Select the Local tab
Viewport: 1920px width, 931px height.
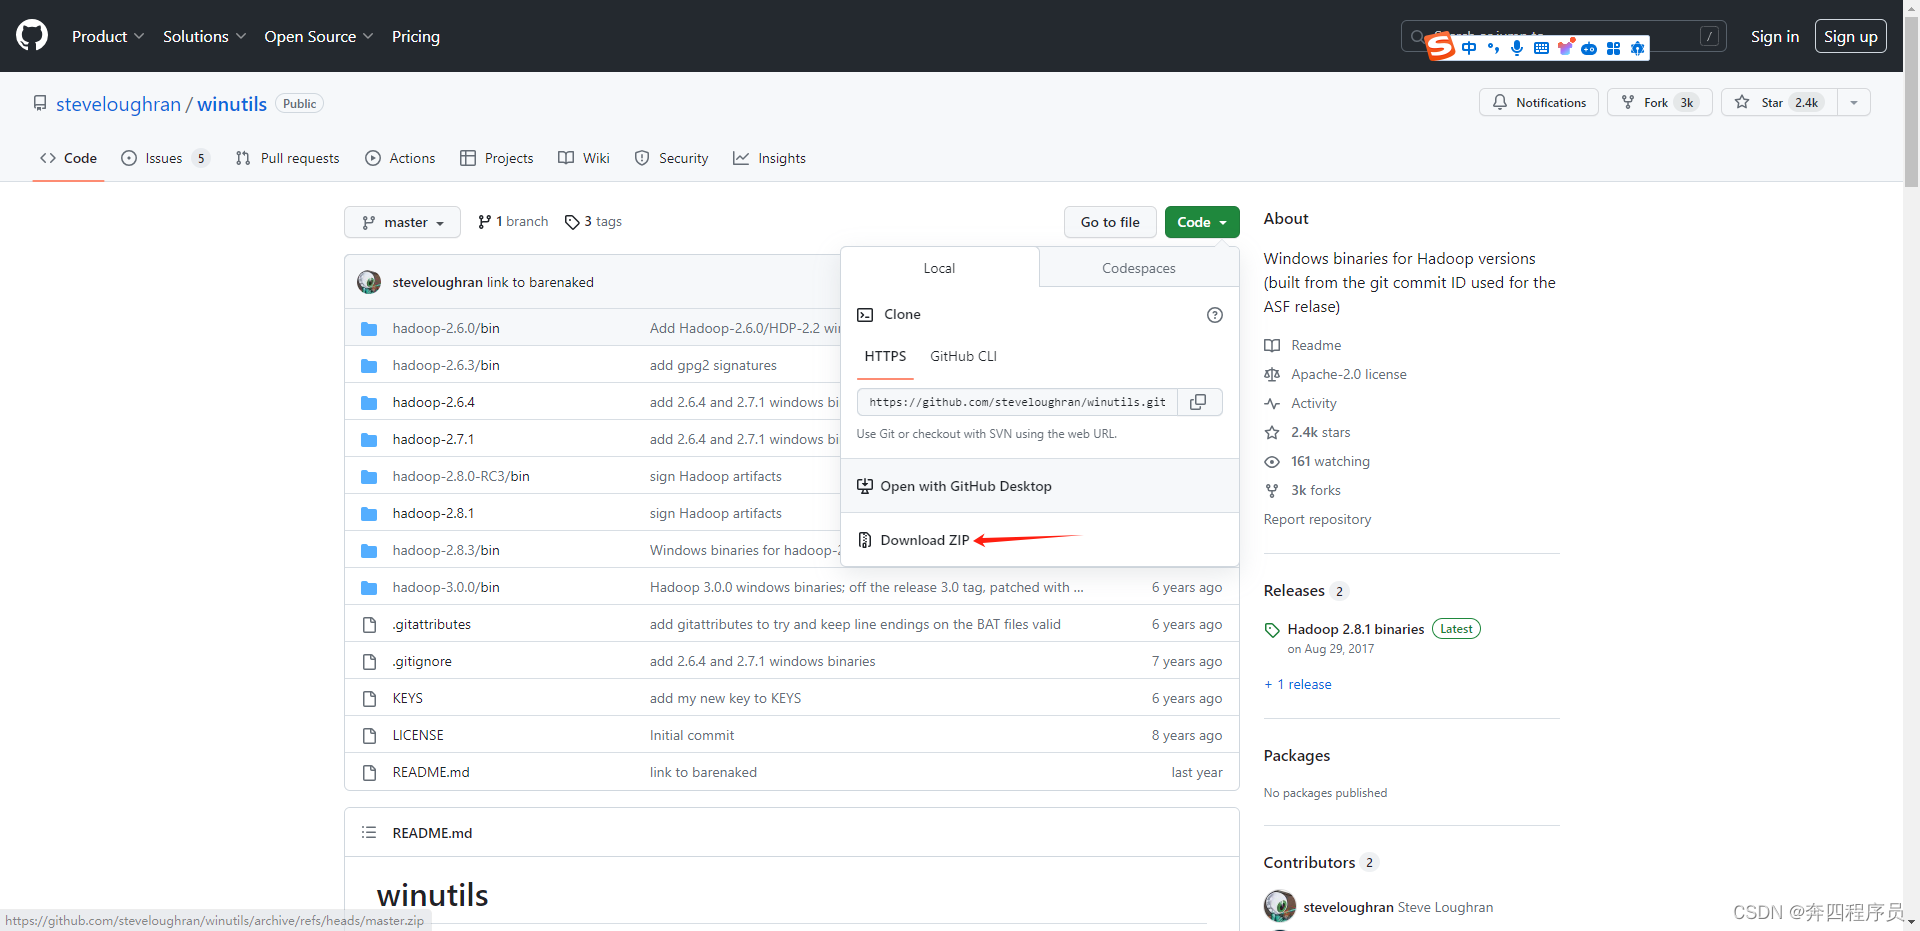coord(939,268)
